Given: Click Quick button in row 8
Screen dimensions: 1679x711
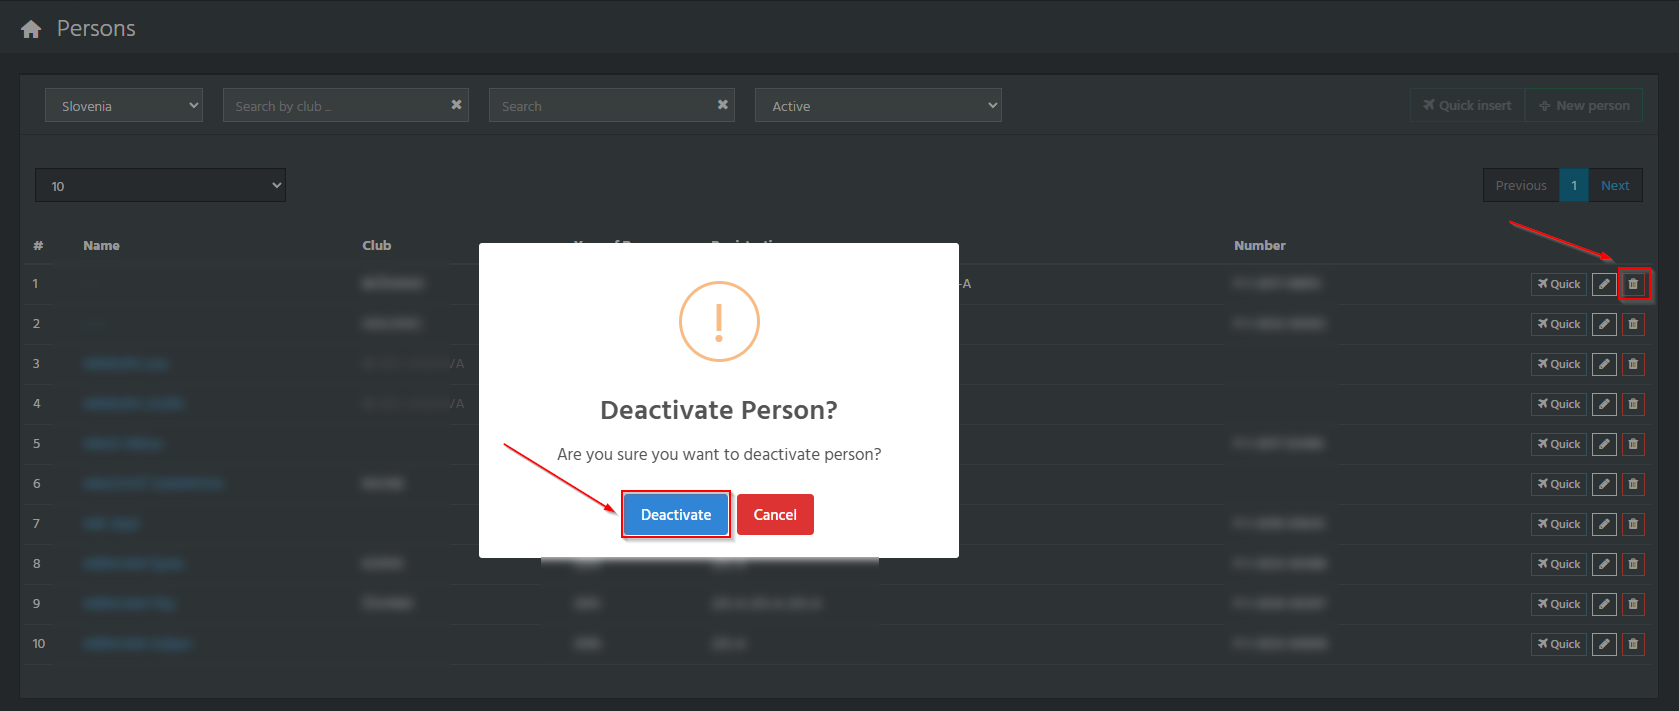Looking at the screenshot, I should 1559,564.
